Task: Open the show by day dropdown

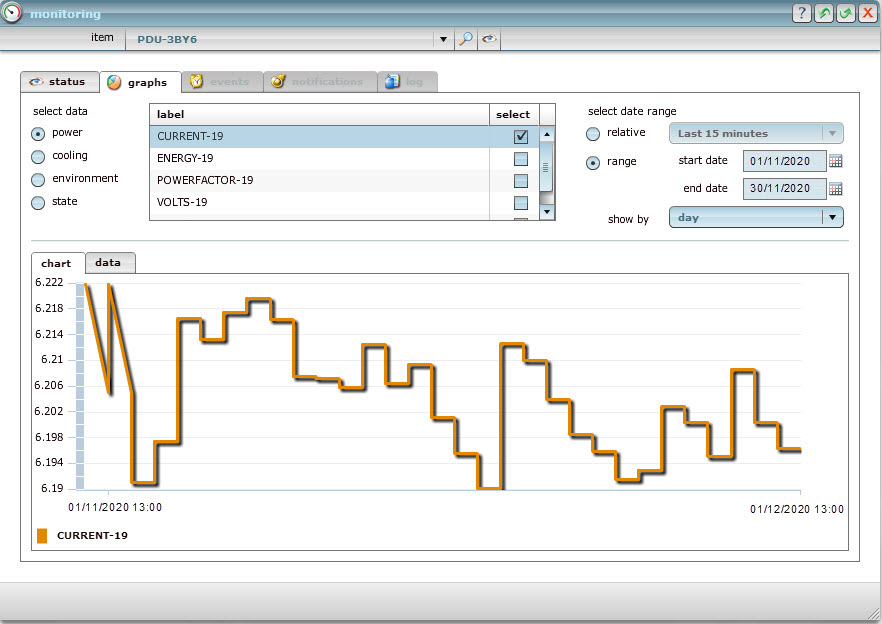Action: 831,217
